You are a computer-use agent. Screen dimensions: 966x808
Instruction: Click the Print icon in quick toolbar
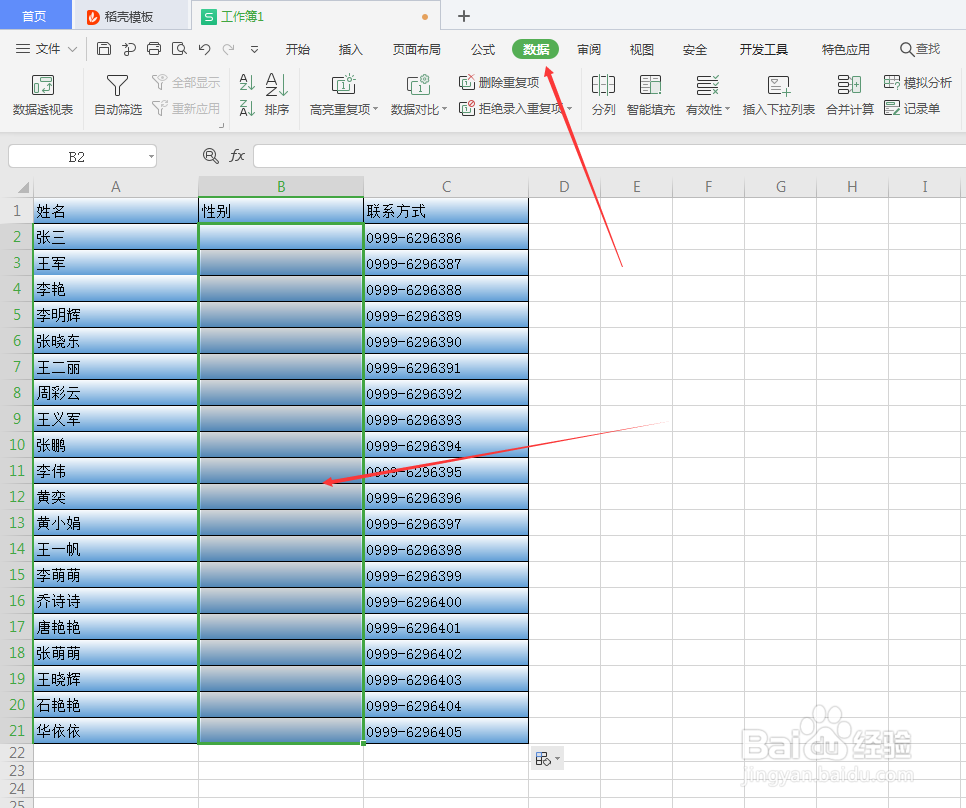point(154,49)
